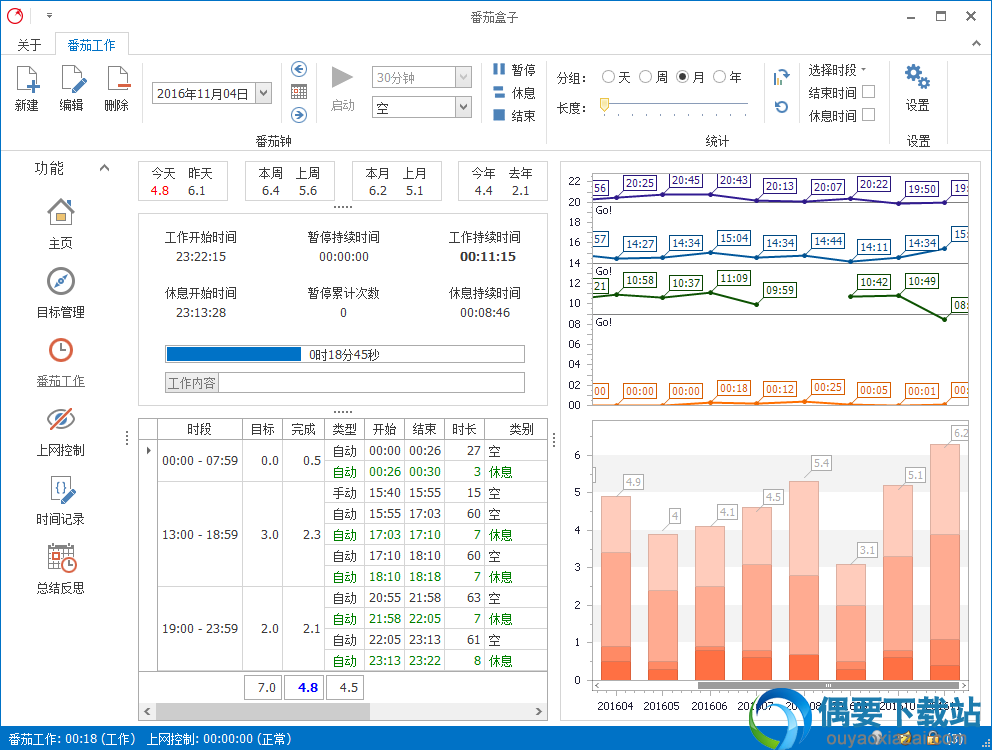Screen dimensions: 992x750
Task: Open 番茄工作 clock icon in sidebar
Action: click(x=61, y=362)
